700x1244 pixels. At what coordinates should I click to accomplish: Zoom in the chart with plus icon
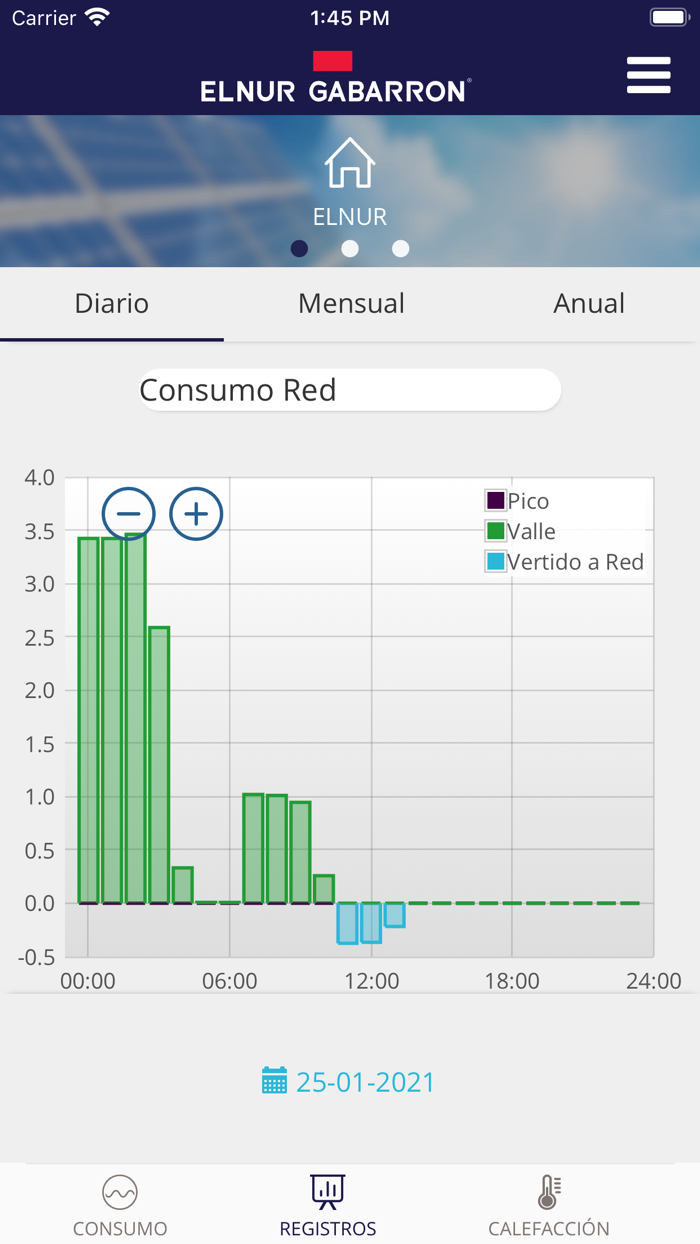[x=196, y=514]
